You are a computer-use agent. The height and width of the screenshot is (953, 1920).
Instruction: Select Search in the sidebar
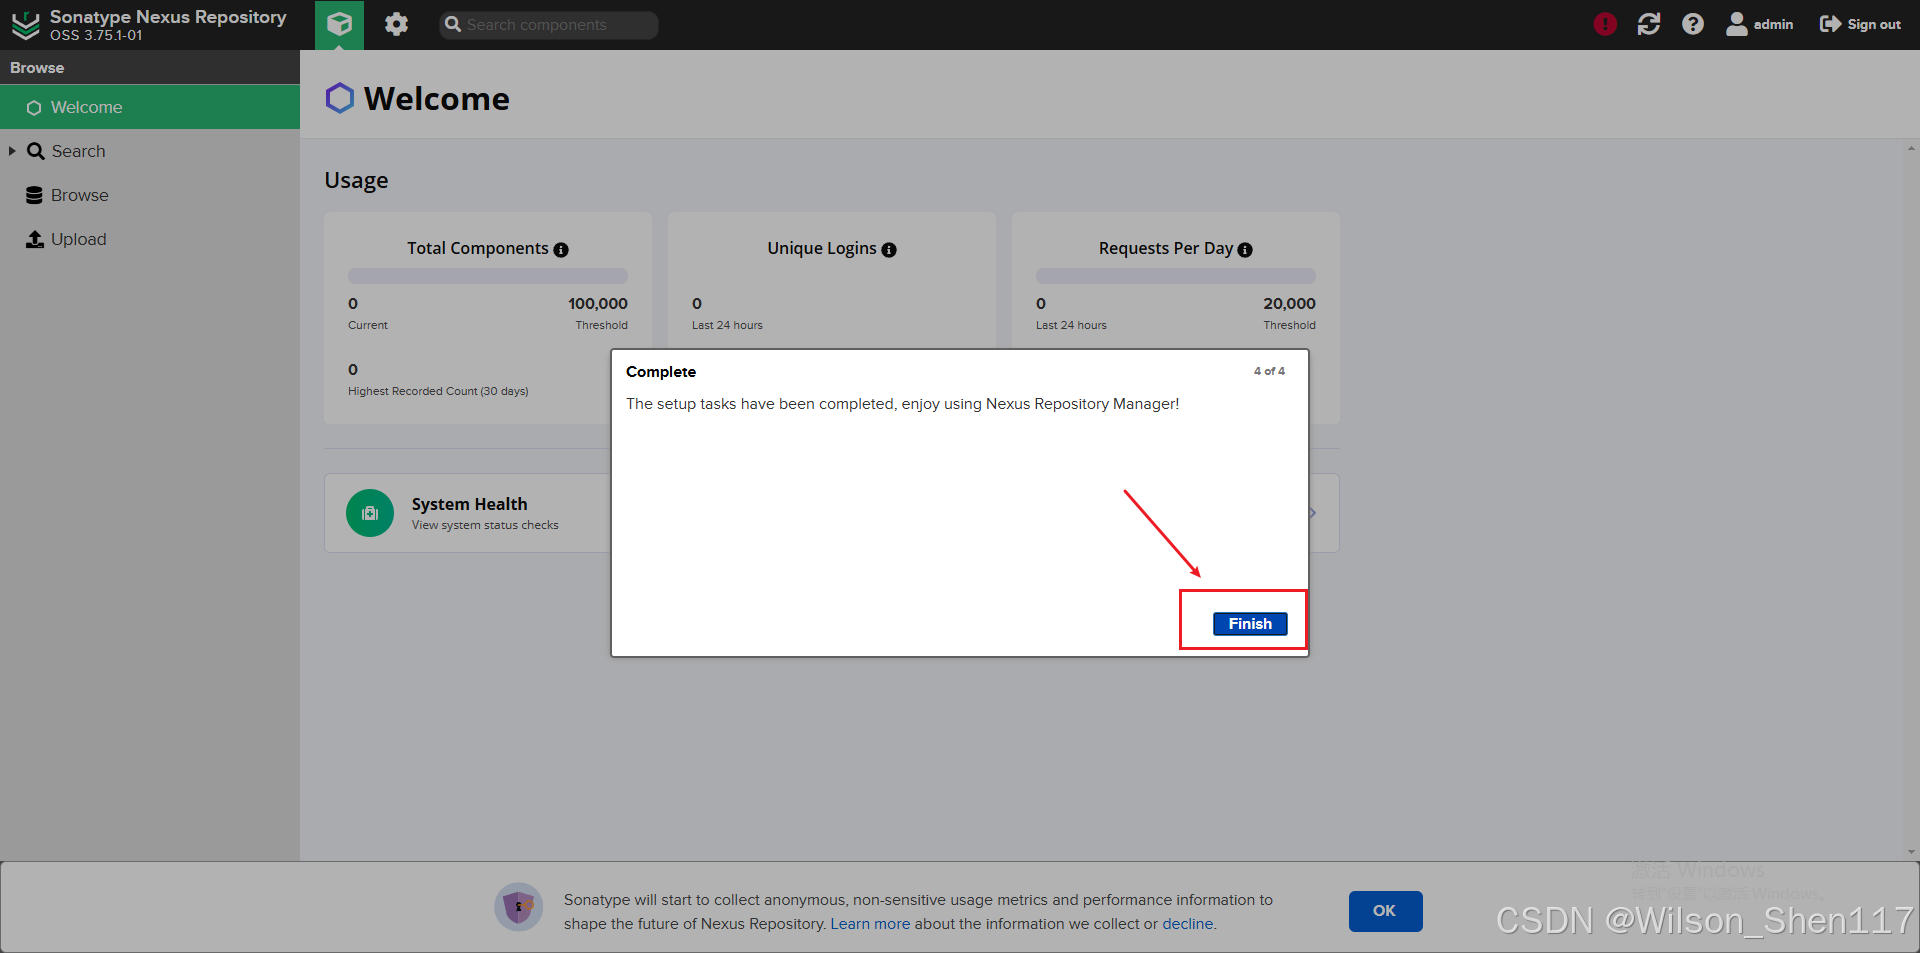tap(150, 151)
